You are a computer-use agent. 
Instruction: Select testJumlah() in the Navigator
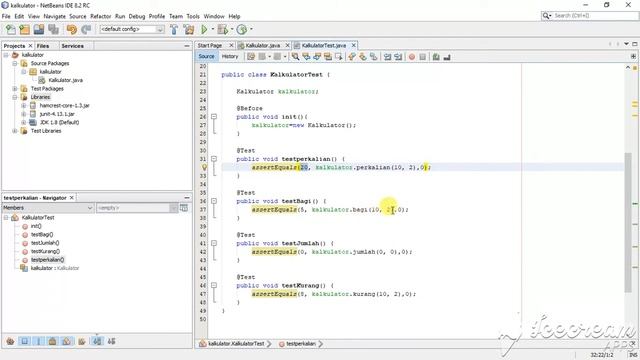coord(45,243)
